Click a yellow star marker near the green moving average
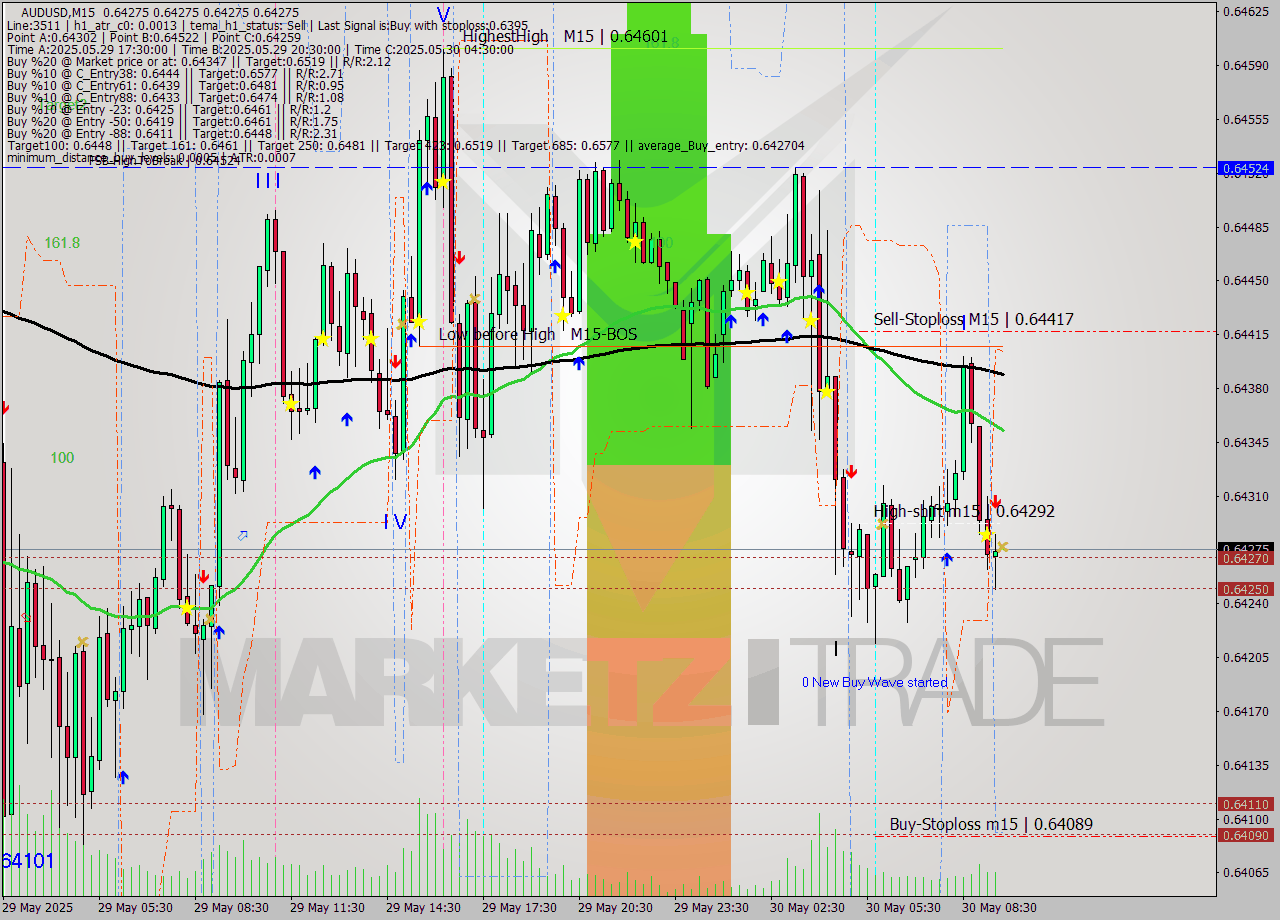The image size is (1280, 920). pyautogui.click(x=186, y=607)
